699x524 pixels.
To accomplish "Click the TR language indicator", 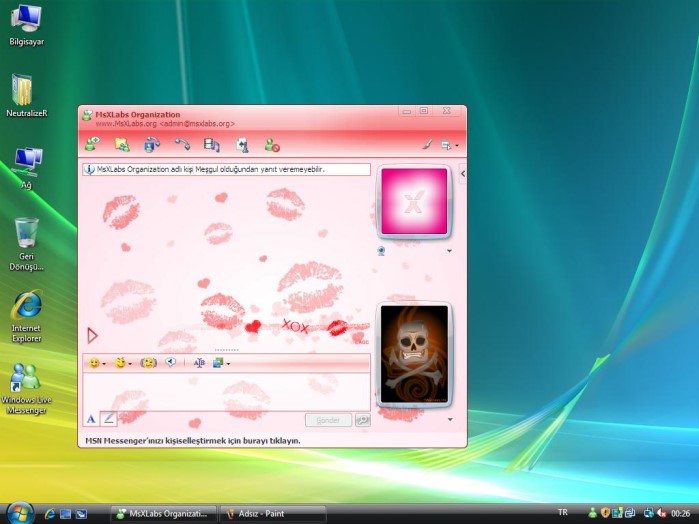I will (563, 512).
